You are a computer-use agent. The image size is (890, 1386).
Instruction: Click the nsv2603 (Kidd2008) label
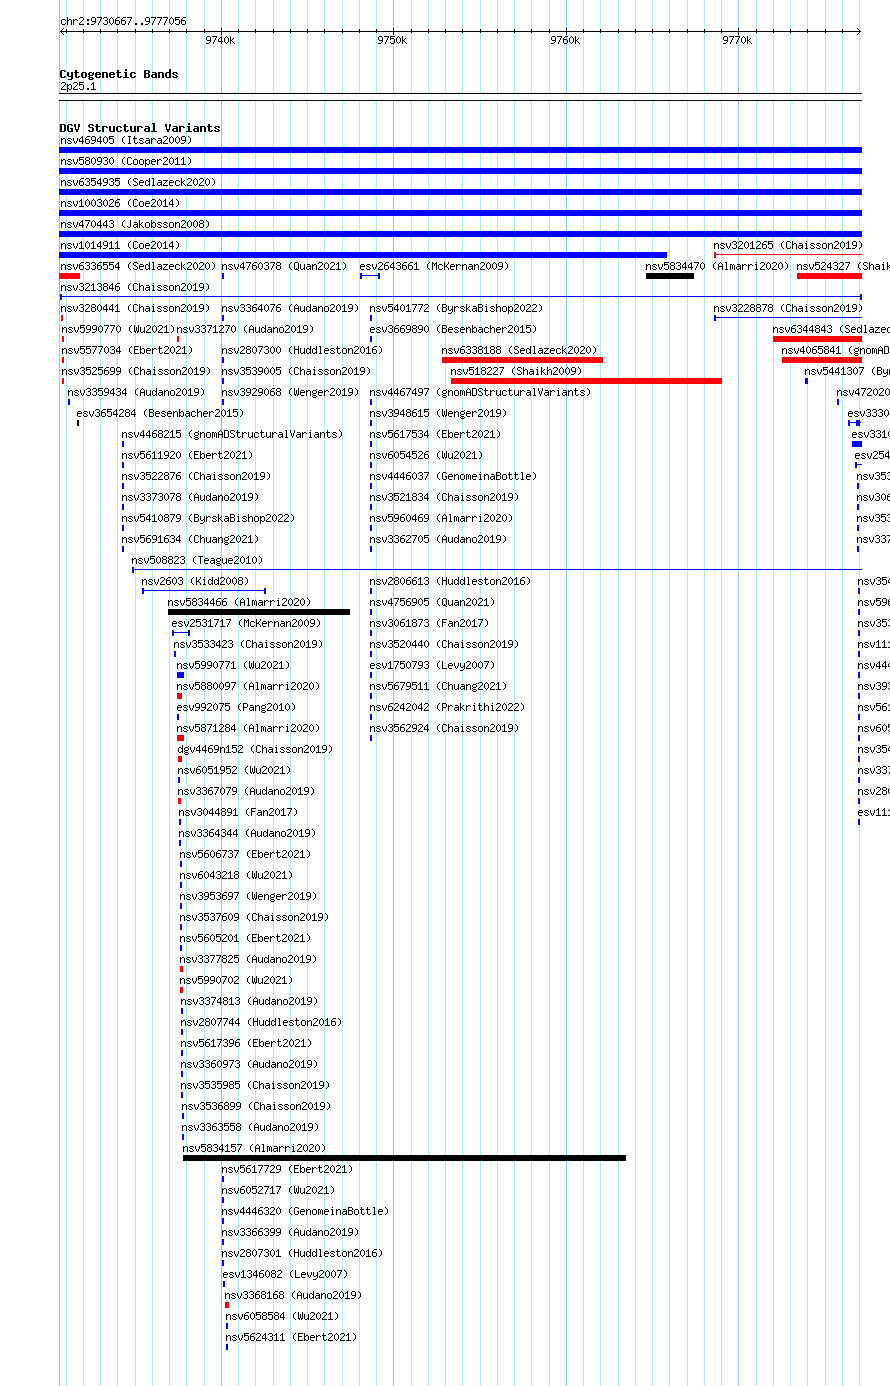click(196, 581)
